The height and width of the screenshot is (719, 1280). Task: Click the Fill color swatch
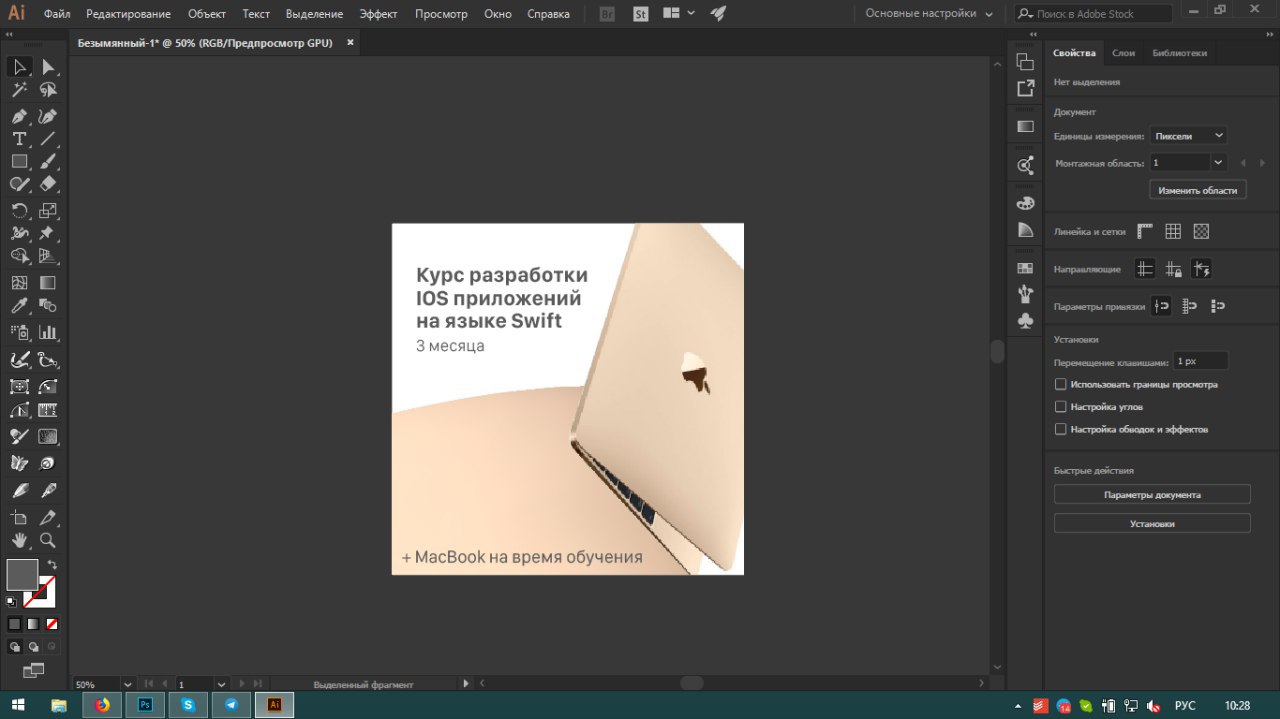[x=22, y=574]
